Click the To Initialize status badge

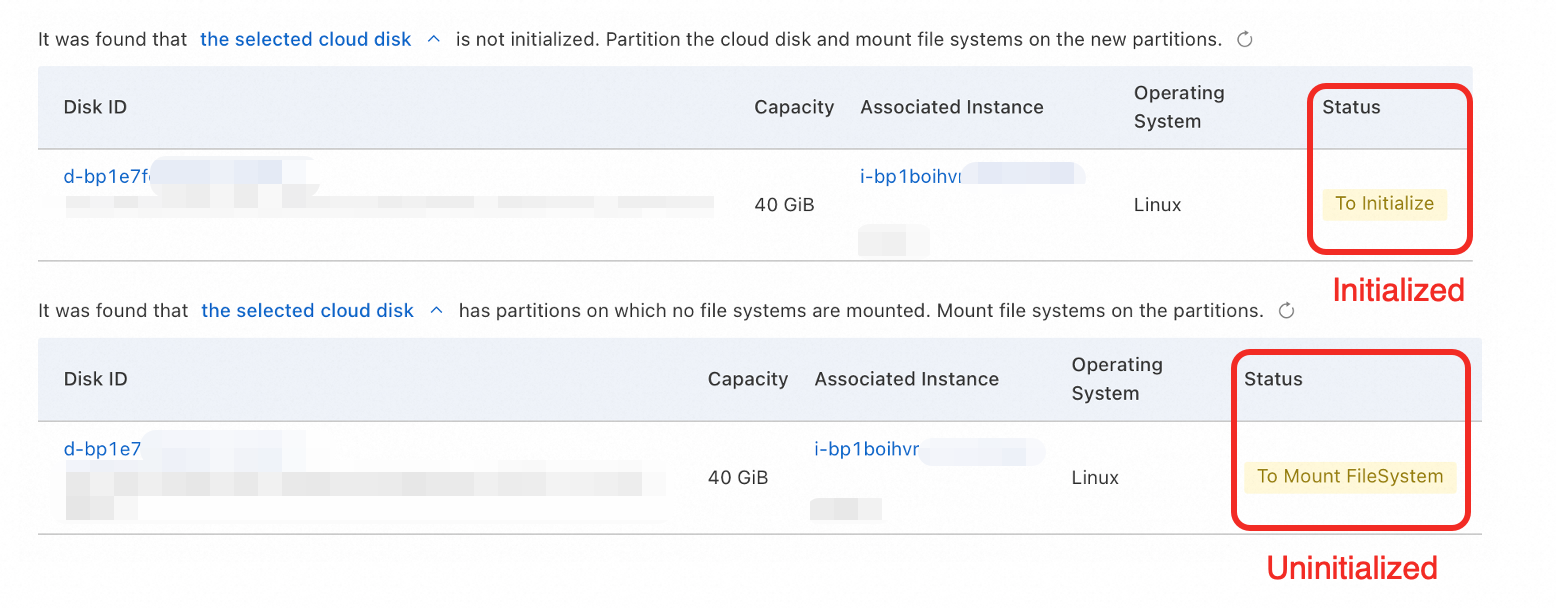pyautogui.click(x=1384, y=204)
